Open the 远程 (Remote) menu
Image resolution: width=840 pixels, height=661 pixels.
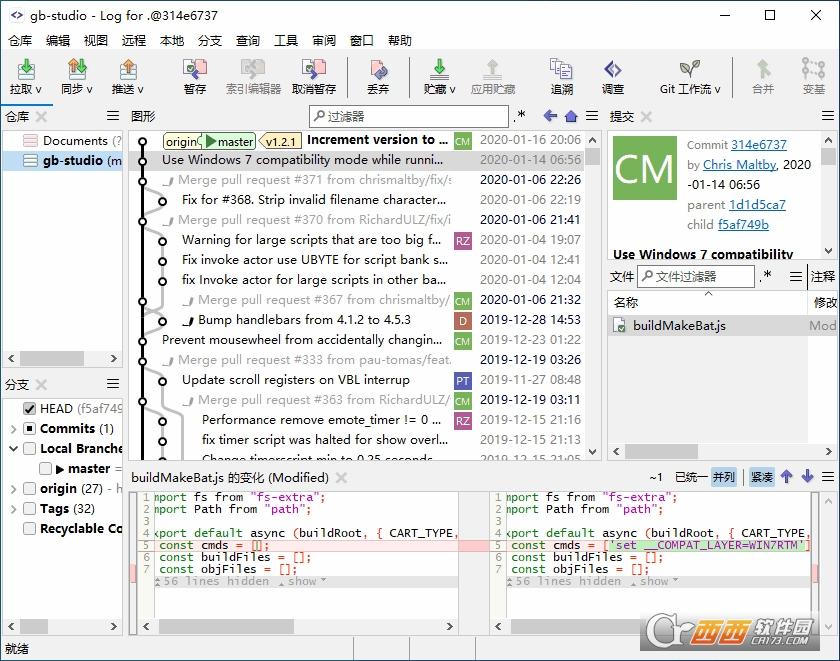pos(134,41)
